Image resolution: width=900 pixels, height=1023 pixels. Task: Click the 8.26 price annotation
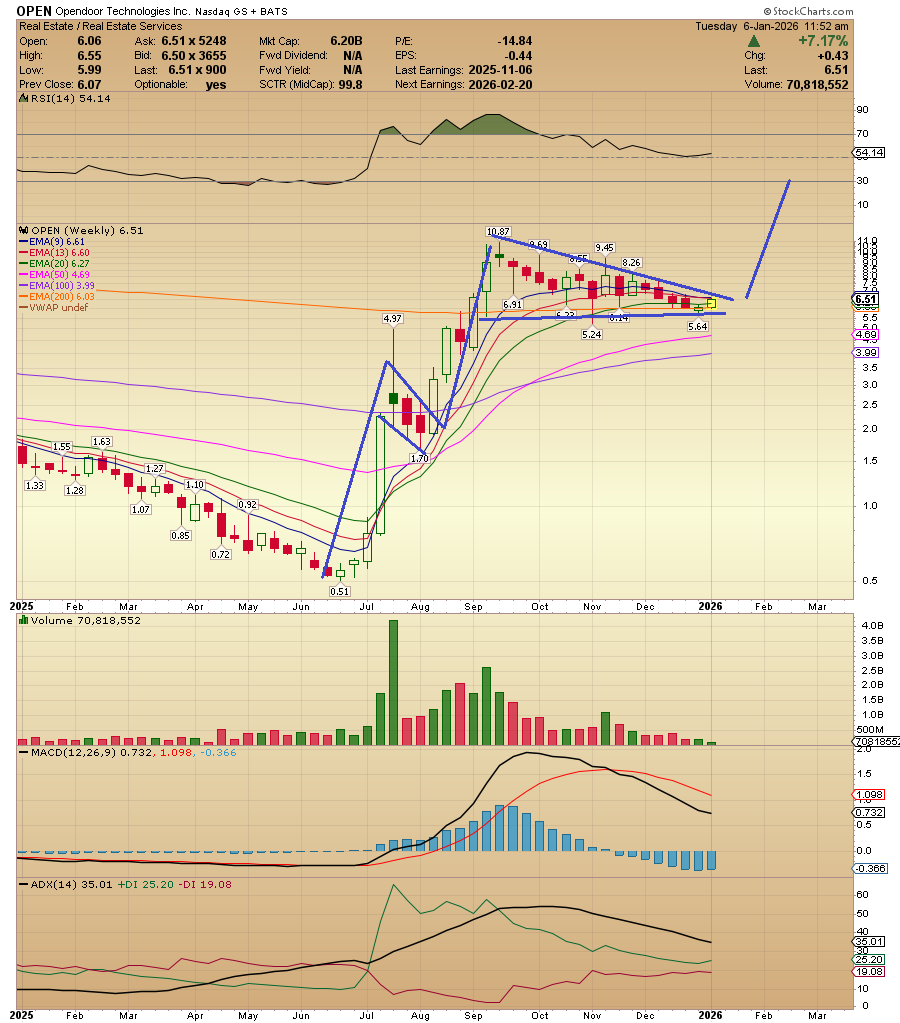[x=631, y=262]
